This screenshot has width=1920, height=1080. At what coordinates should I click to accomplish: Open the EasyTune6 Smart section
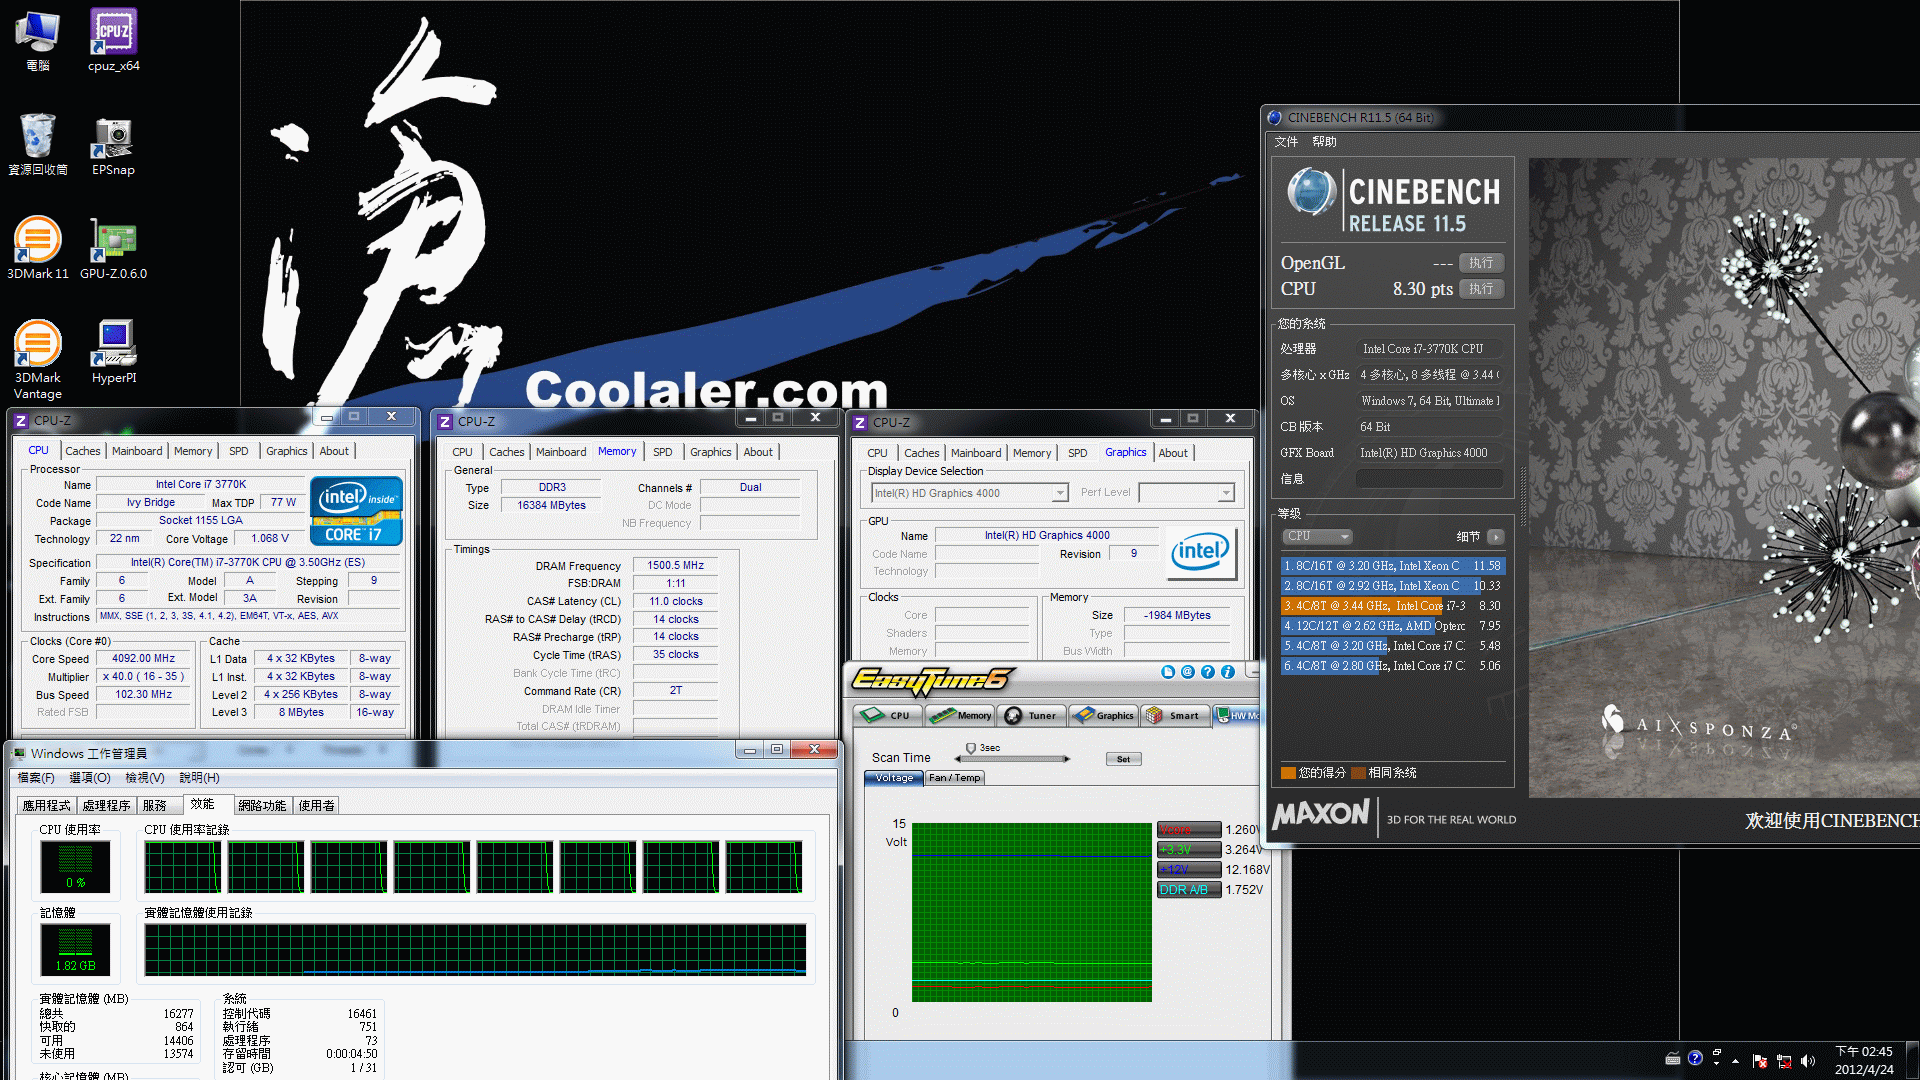pos(1174,715)
